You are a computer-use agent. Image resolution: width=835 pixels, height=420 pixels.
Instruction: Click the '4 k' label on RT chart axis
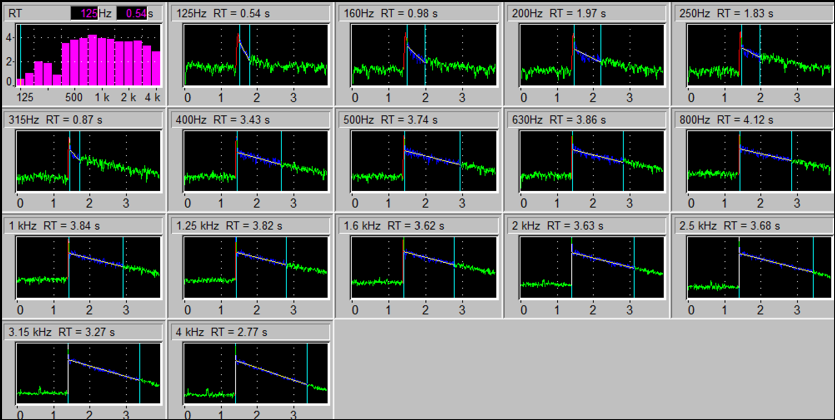[153, 97]
